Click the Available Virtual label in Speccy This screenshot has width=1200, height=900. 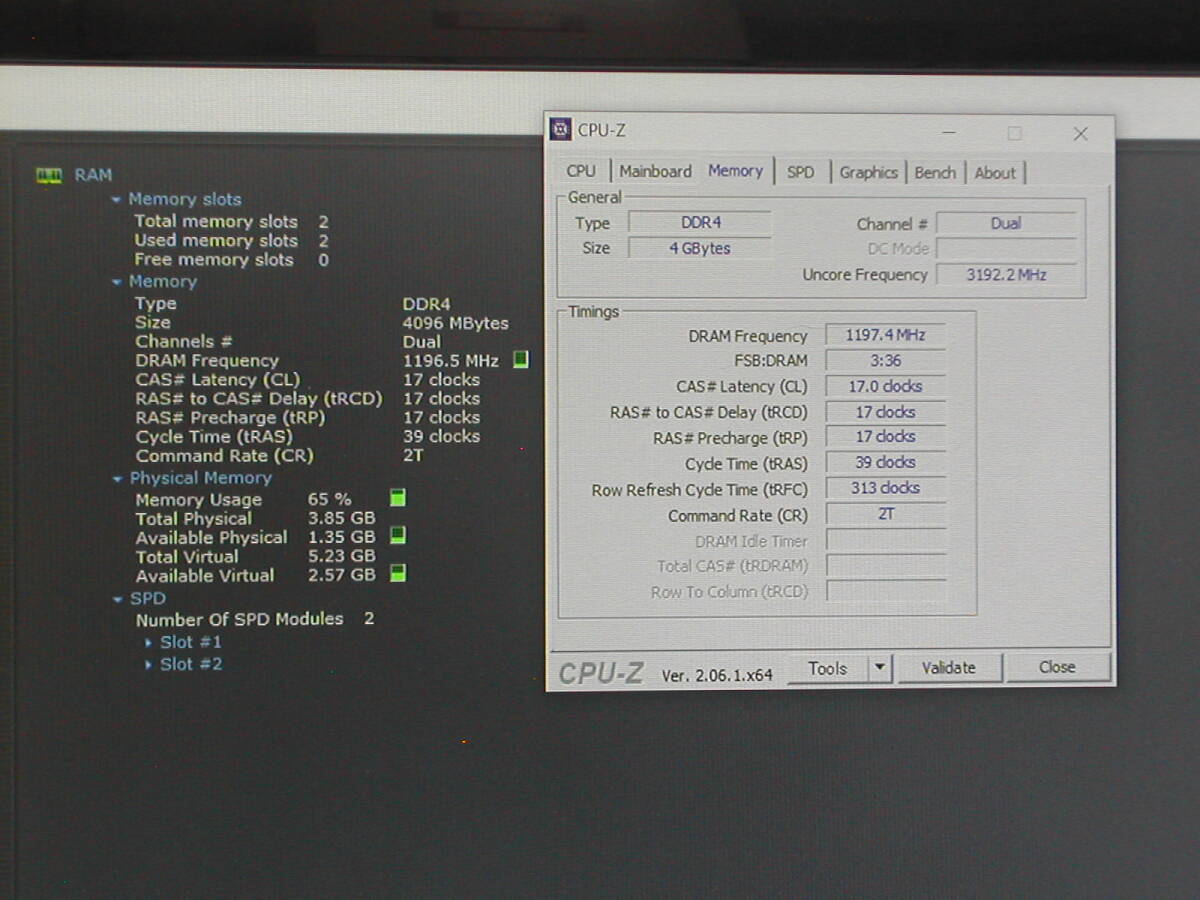click(x=205, y=576)
